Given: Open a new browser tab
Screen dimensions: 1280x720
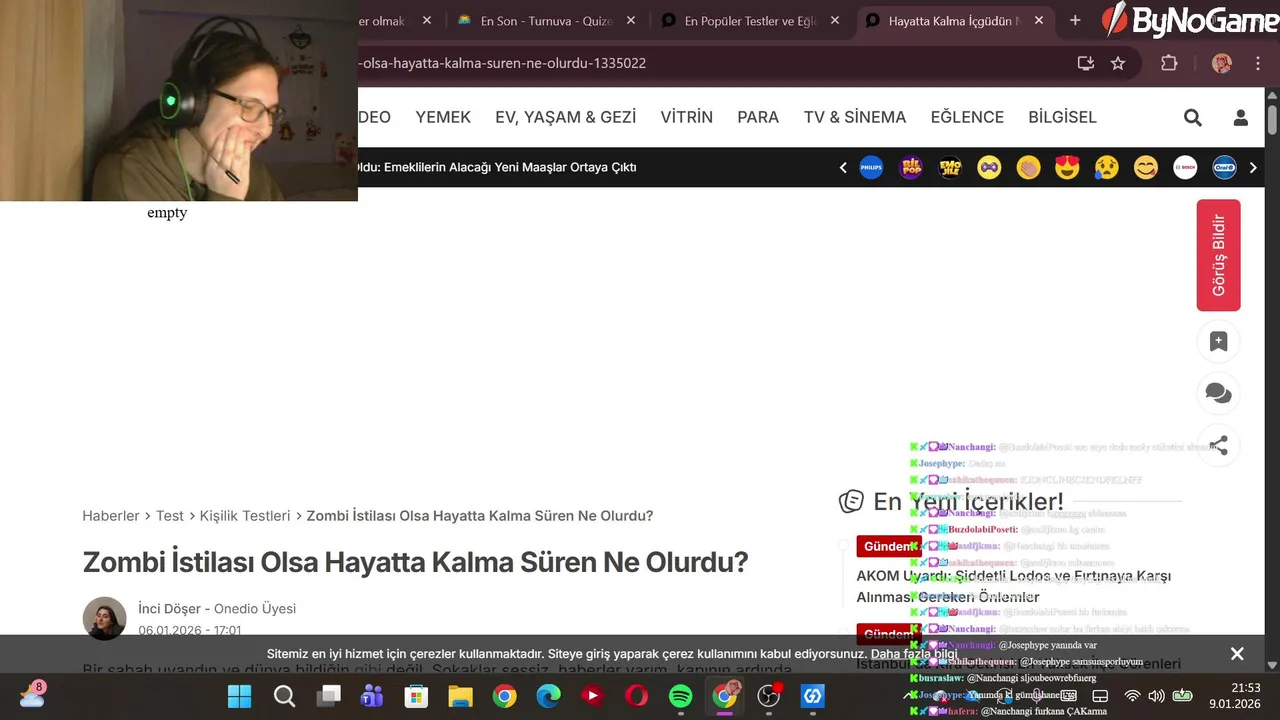Looking at the screenshot, I should (x=1075, y=20).
